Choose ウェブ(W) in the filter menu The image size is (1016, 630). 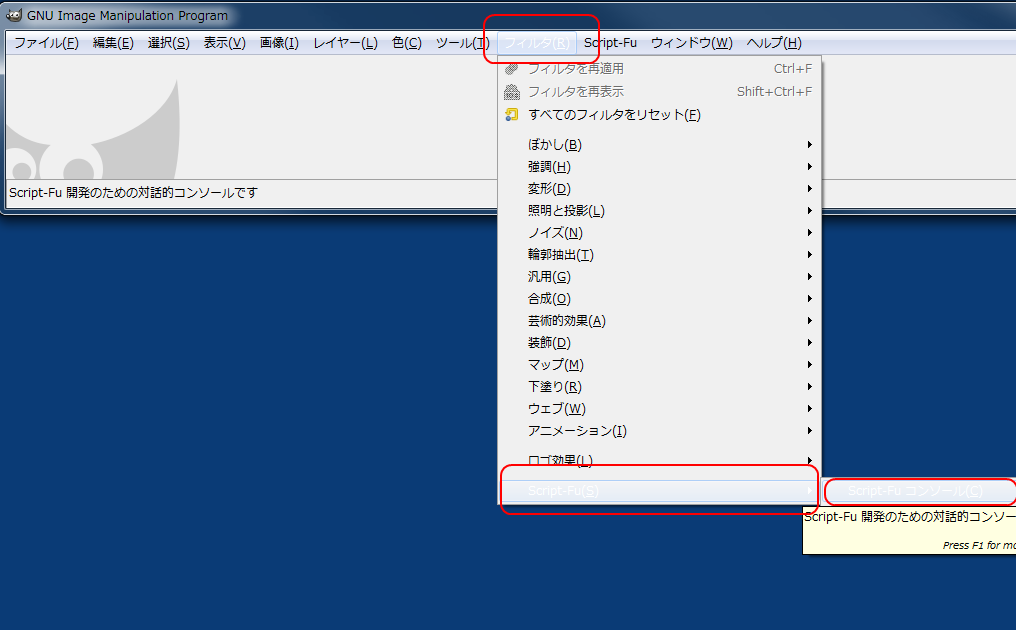tap(660, 409)
